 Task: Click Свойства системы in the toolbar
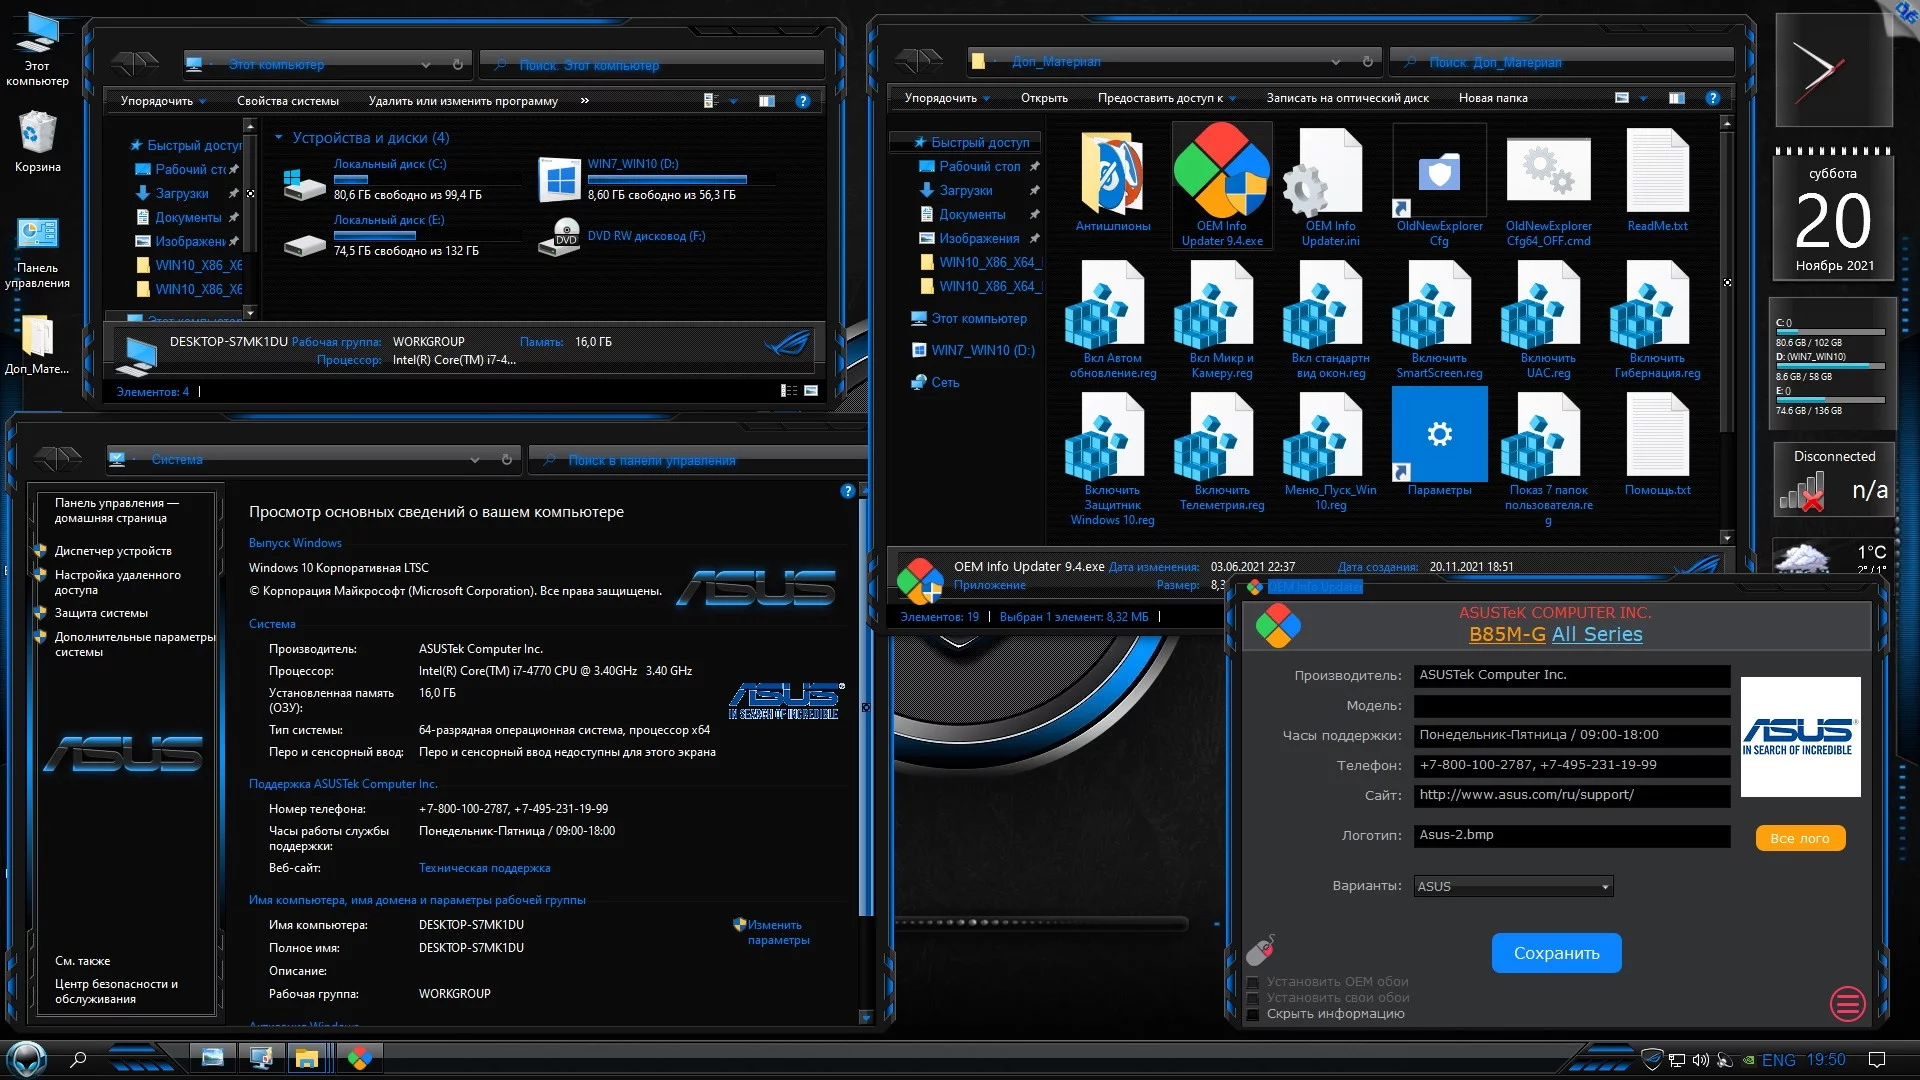point(288,101)
